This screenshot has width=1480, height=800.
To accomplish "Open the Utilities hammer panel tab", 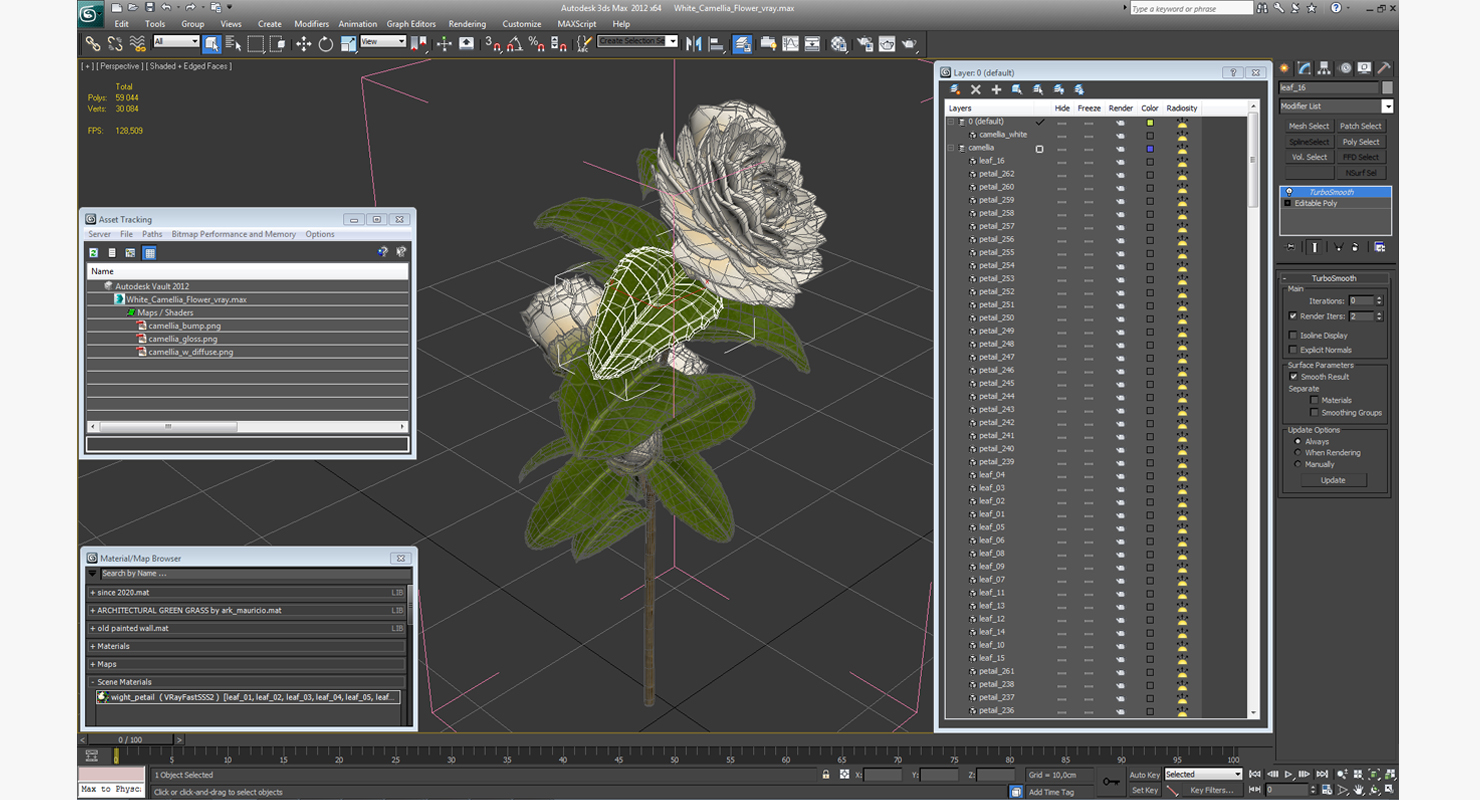I will (x=1383, y=68).
